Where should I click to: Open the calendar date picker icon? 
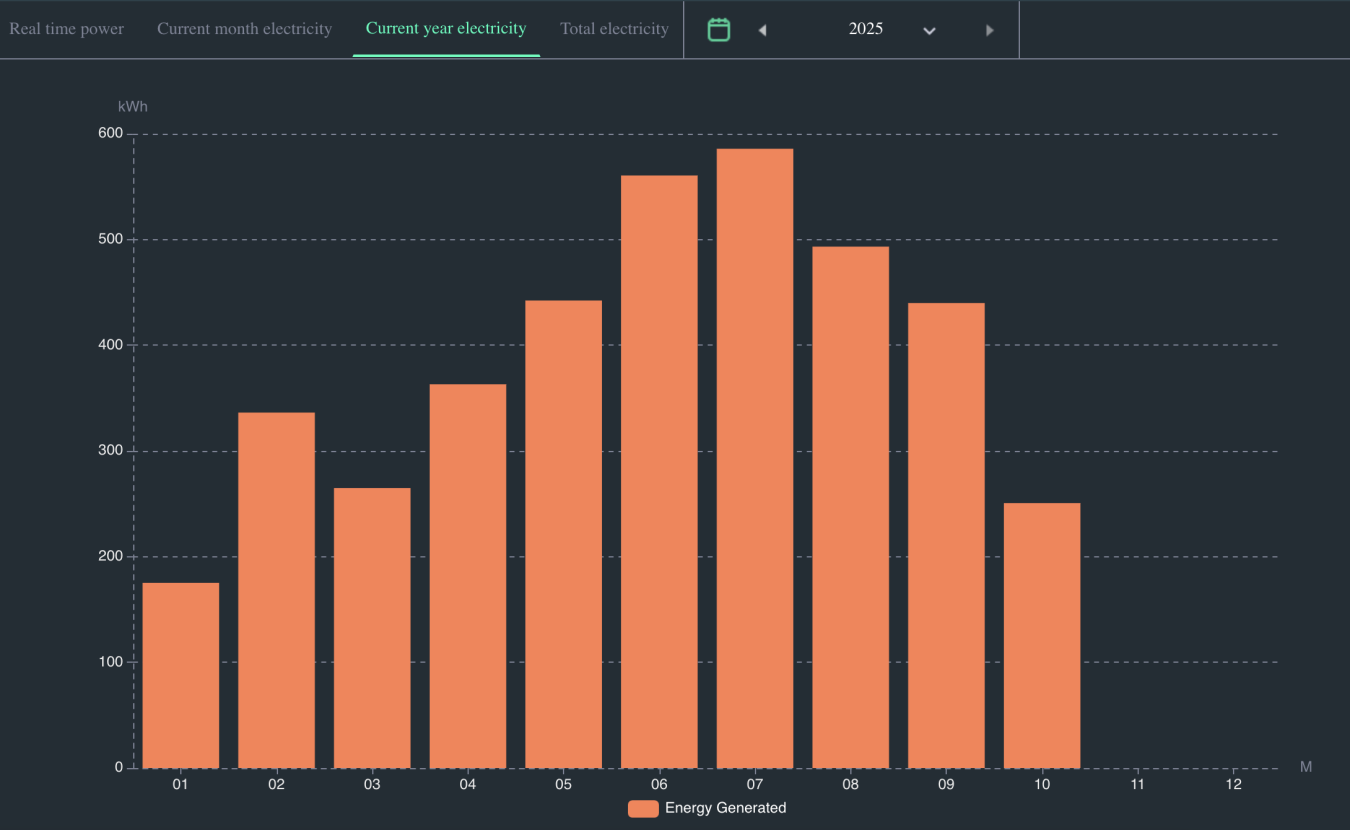tap(718, 29)
